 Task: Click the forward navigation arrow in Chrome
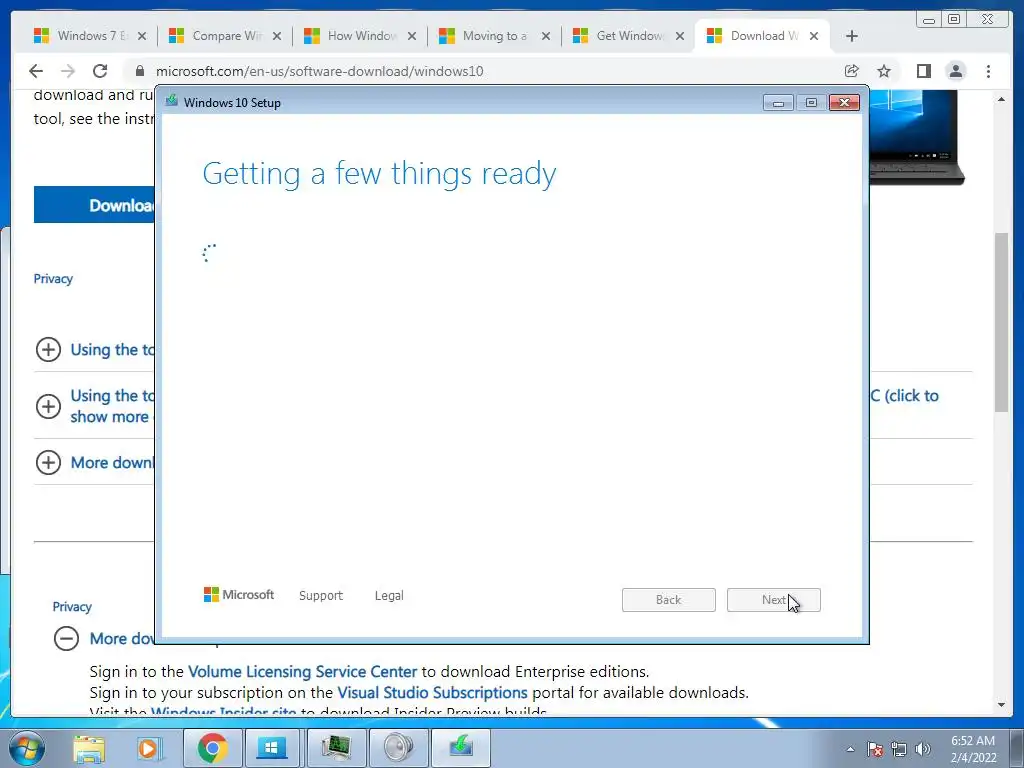(67, 71)
